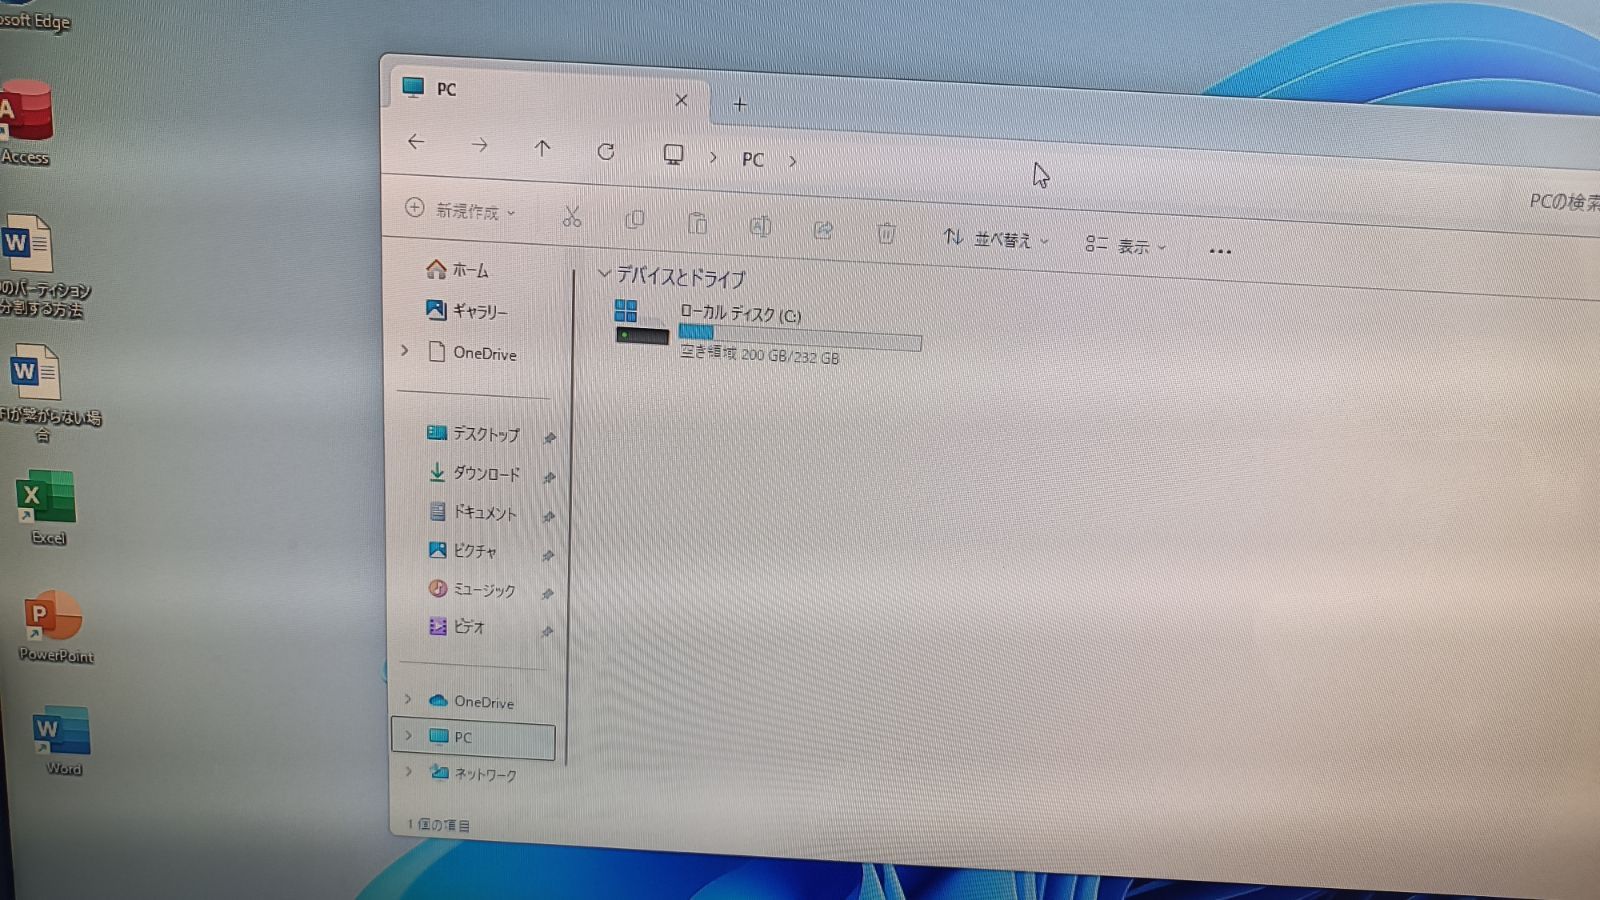1600x900 pixels.
Task: Click the Copy icon in toolbar
Action: point(634,220)
